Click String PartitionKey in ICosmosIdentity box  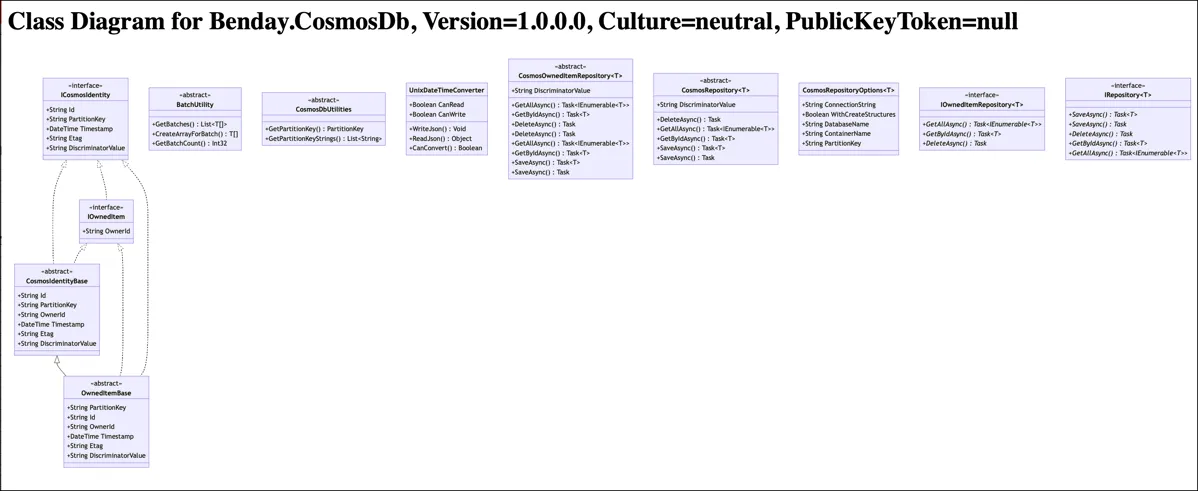[76, 119]
